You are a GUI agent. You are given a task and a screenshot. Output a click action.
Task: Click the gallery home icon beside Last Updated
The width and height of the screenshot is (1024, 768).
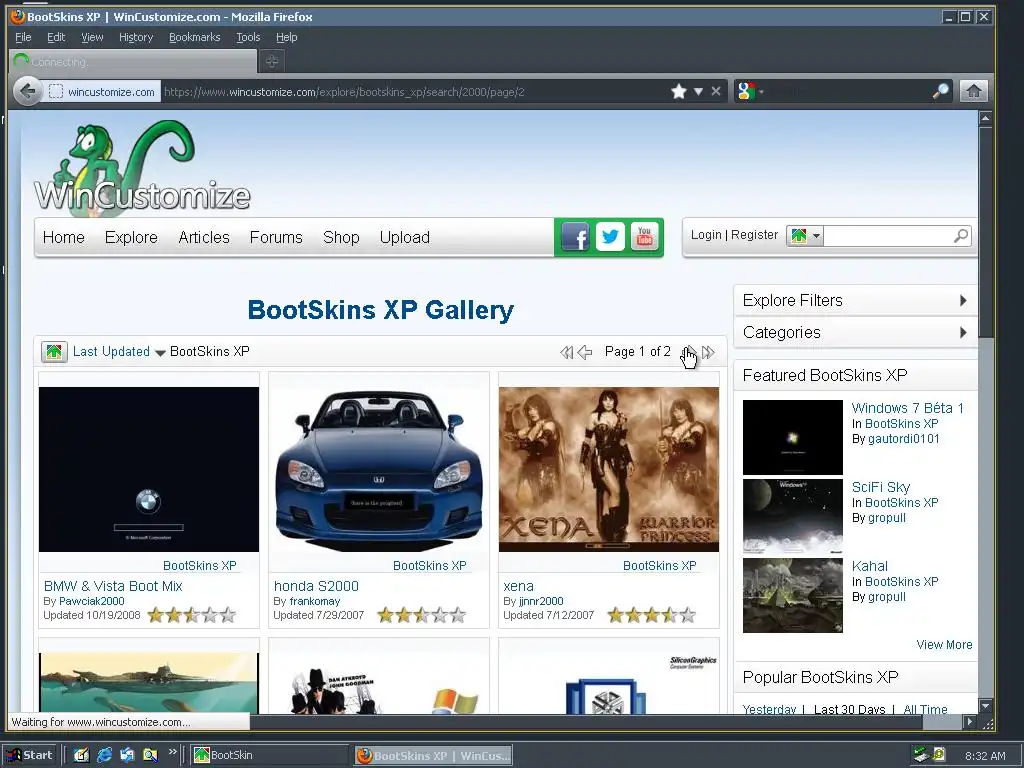54,352
